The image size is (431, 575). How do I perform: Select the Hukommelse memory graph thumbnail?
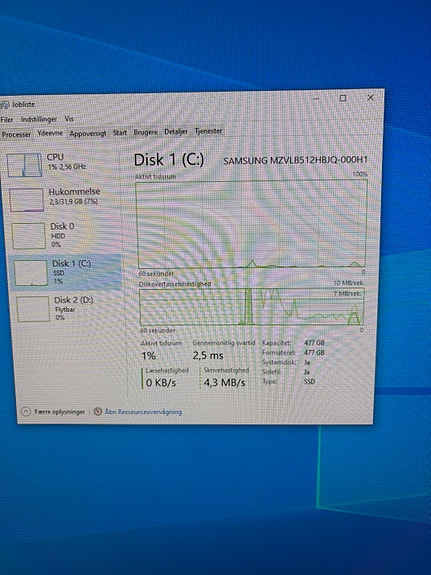[x=26, y=200]
